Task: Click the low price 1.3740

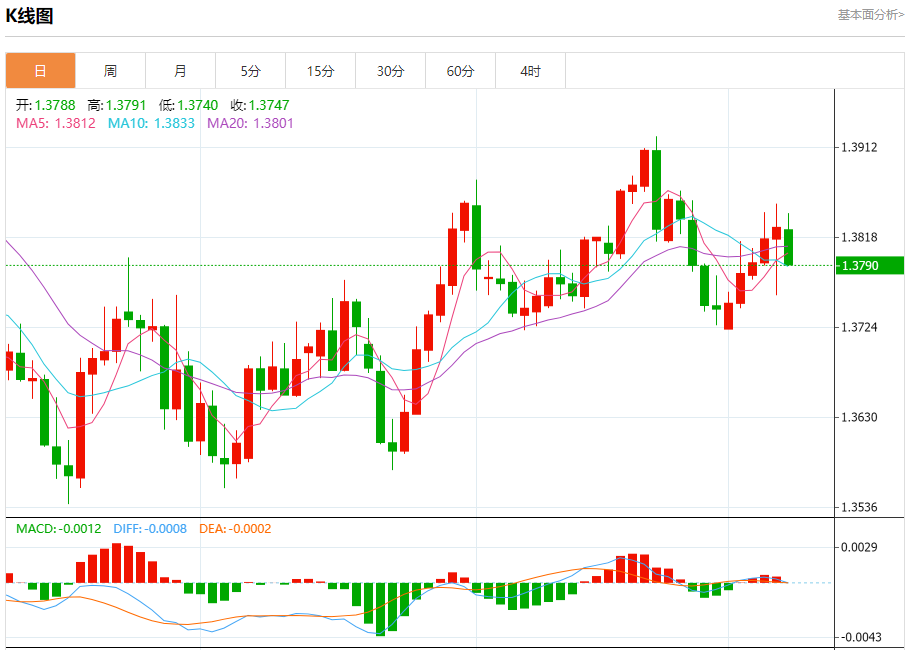Action: 198,105
